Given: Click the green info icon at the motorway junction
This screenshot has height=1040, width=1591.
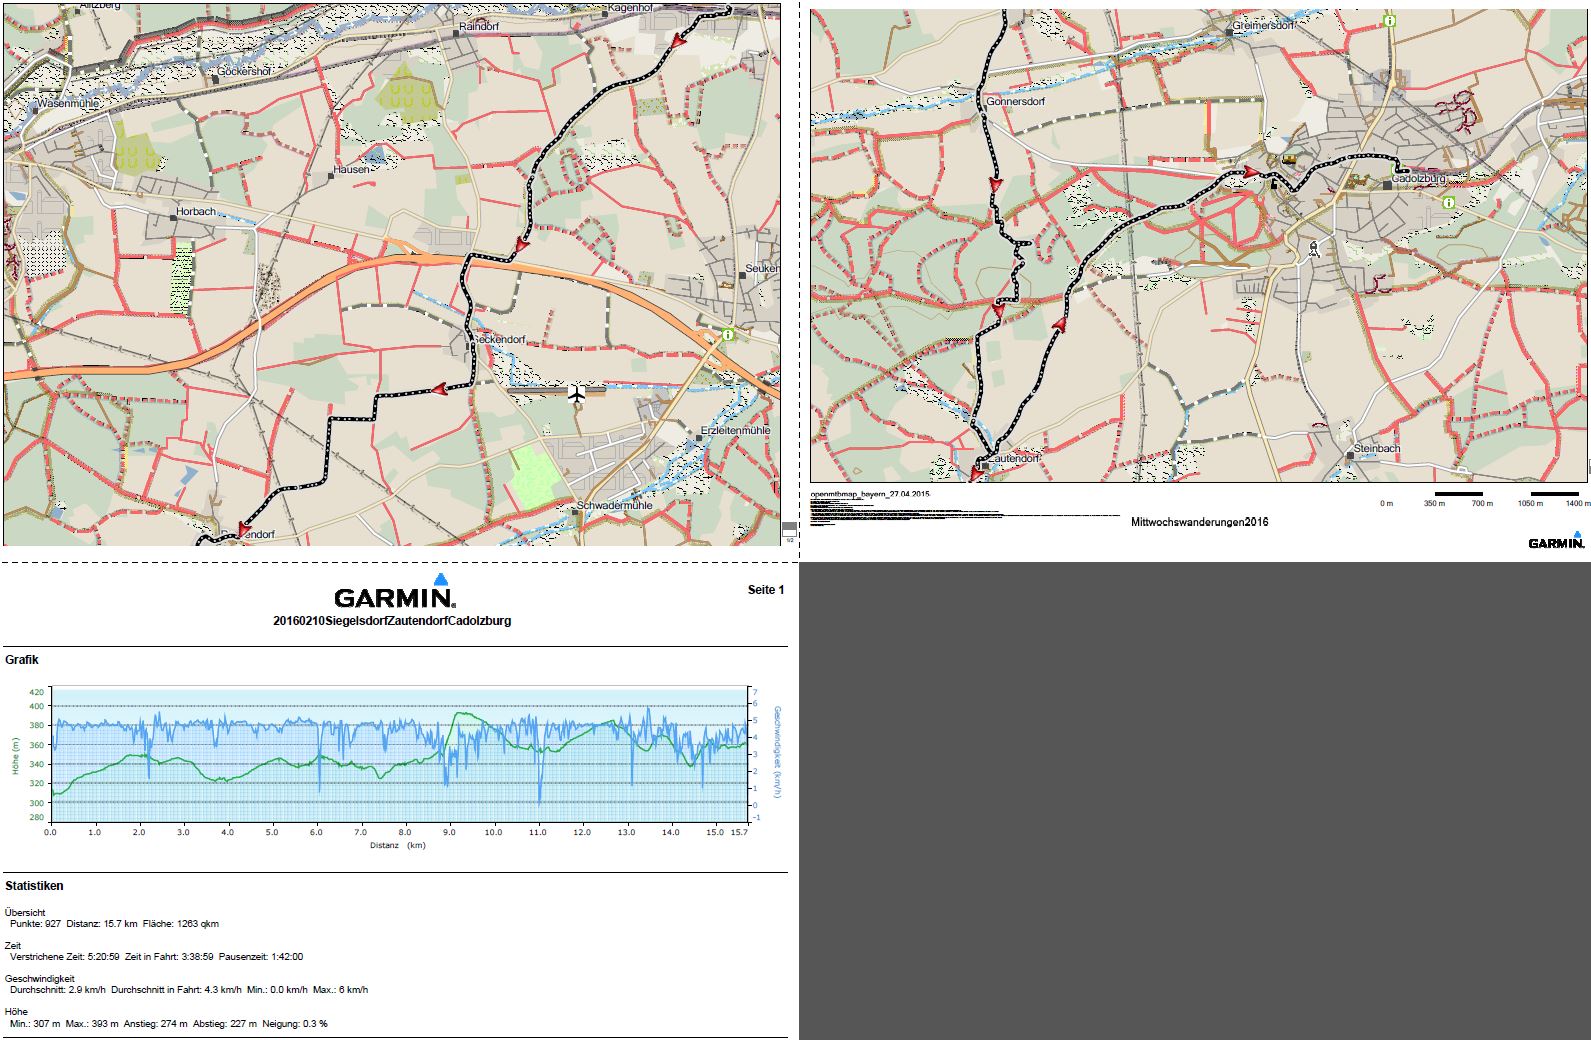Looking at the screenshot, I should pos(728,335).
